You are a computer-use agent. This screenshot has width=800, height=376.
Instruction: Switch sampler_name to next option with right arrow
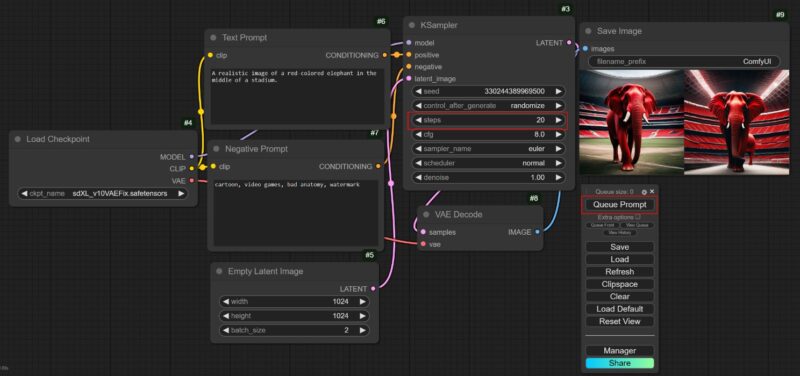coord(559,149)
